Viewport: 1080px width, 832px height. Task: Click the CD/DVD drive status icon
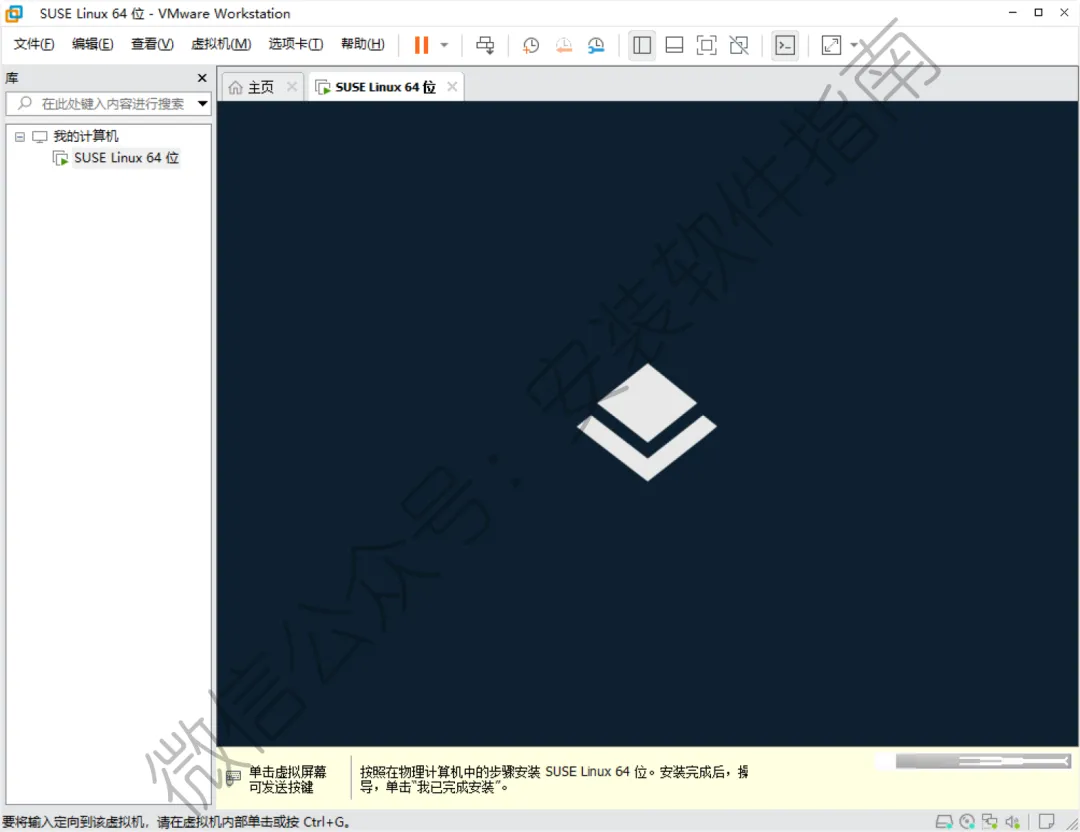pos(967,822)
